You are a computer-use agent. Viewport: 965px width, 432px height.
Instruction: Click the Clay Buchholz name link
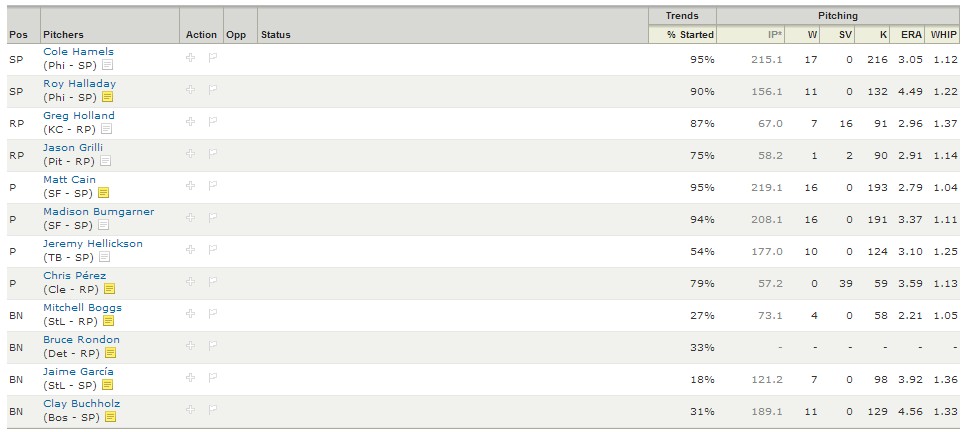(x=81, y=404)
